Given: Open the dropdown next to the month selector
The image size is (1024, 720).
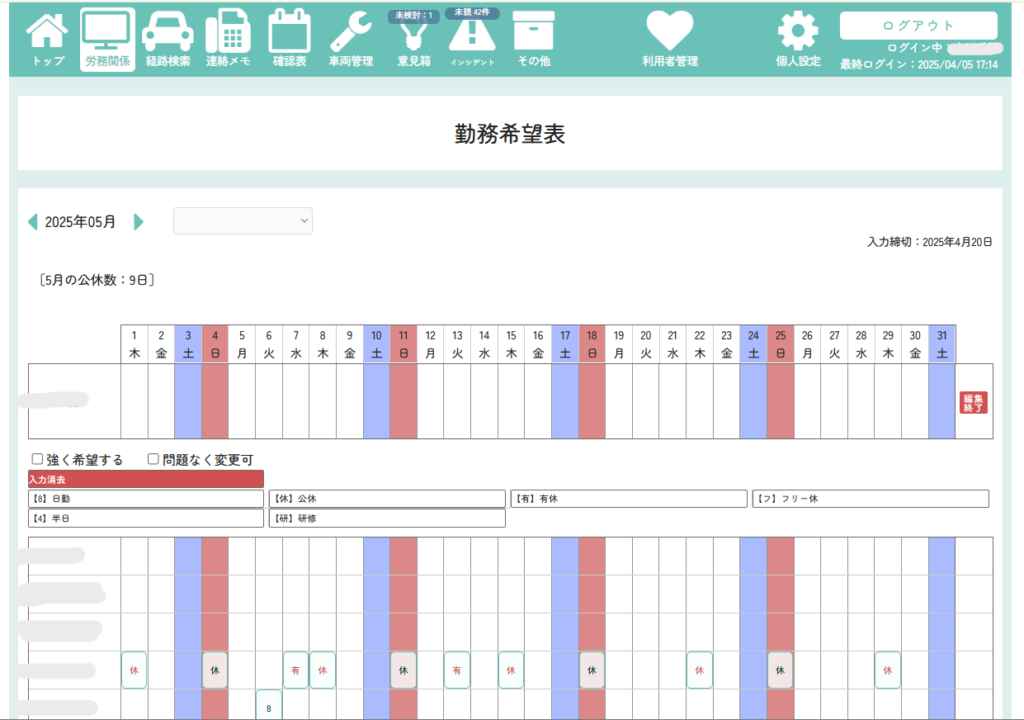Looking at the screenshot, I should pyautogui.click(x=243, y=221).
